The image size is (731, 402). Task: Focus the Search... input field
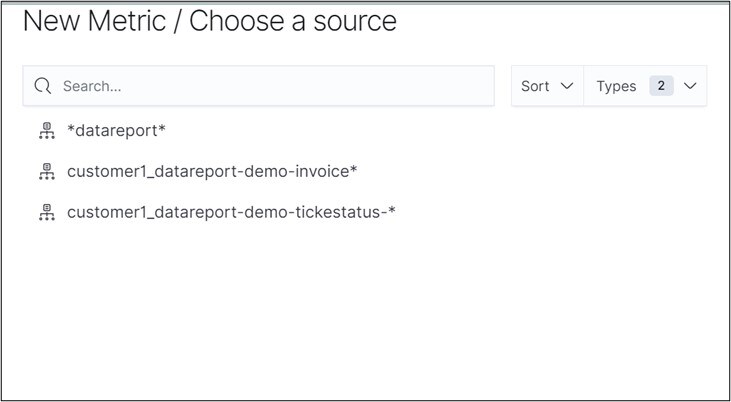[x=258, y=86]
